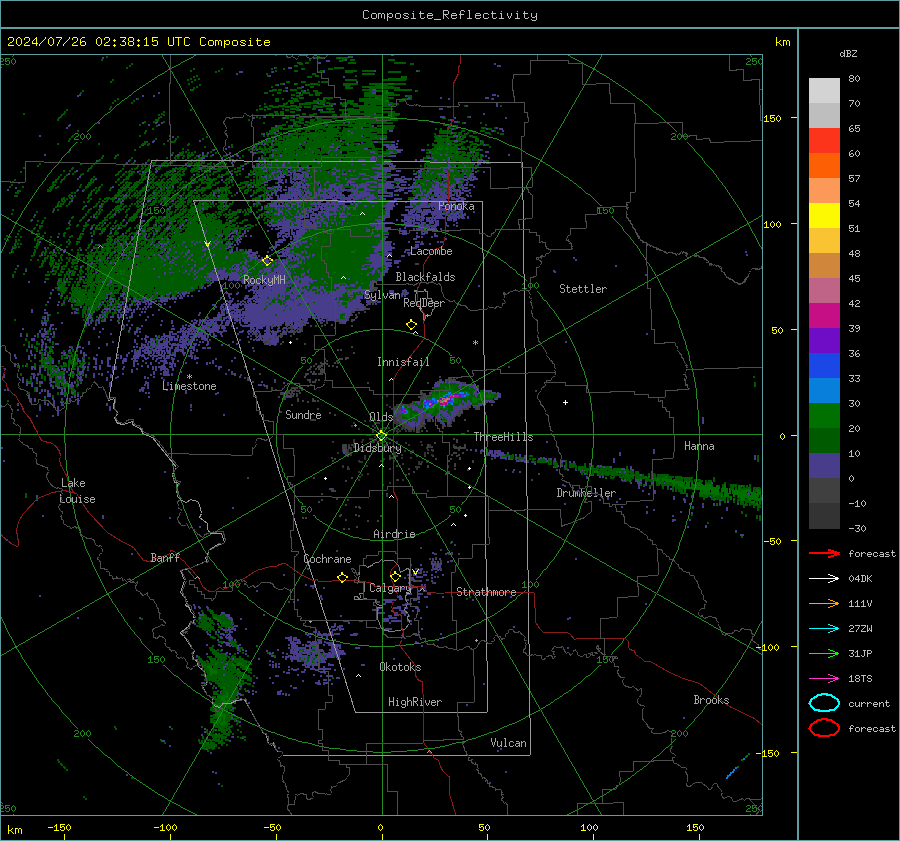Click the orange 111V arrow legend icon
The image size is (900, 841).
[824, 603]
